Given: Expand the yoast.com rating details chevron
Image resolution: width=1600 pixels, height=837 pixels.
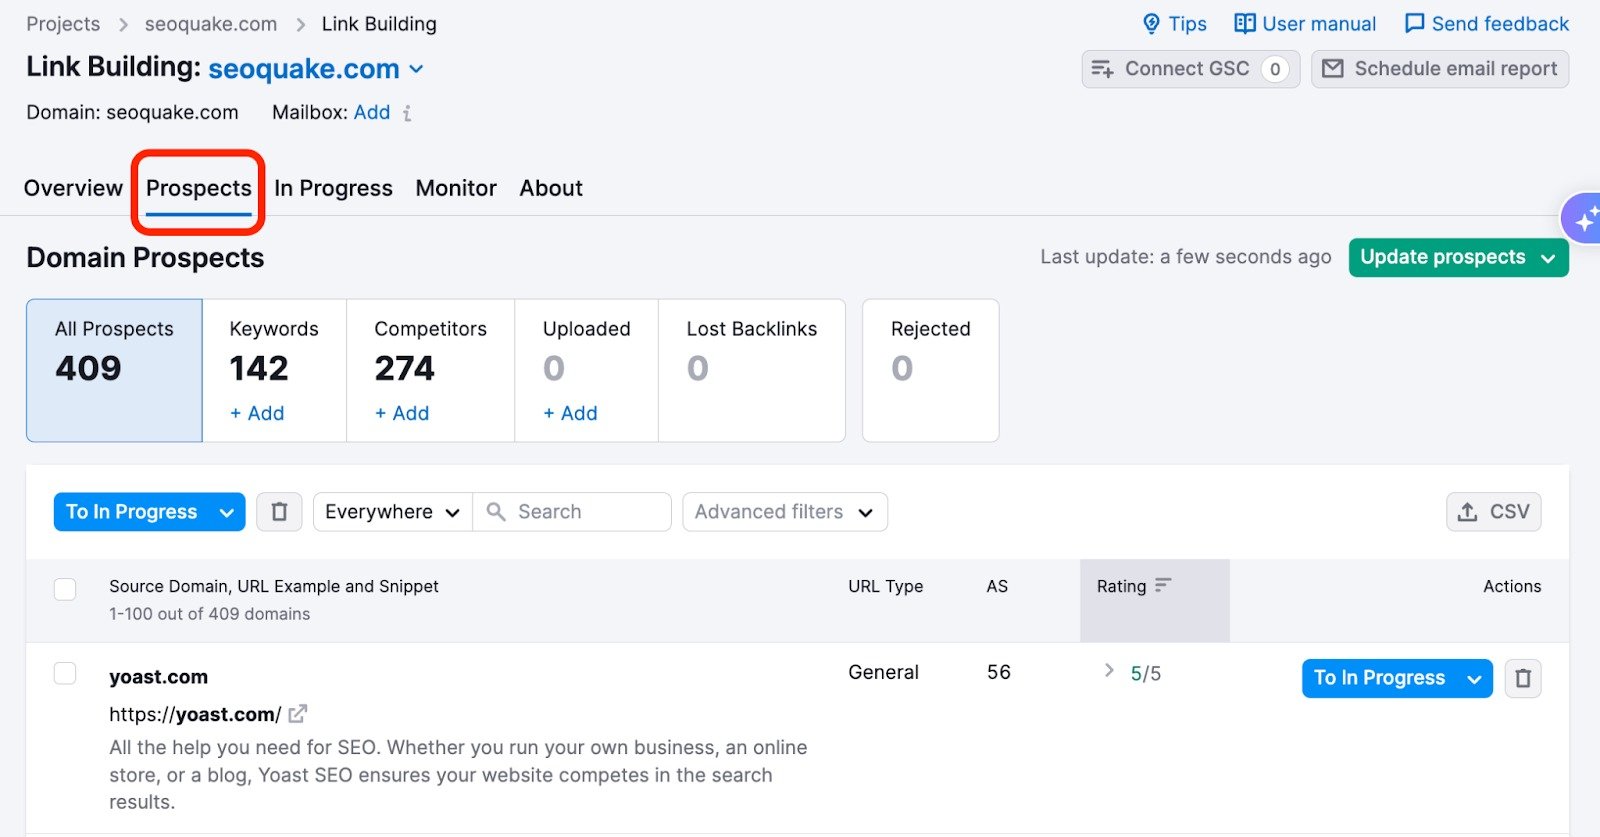Looking at the screenshot, I should (1109, 671).
